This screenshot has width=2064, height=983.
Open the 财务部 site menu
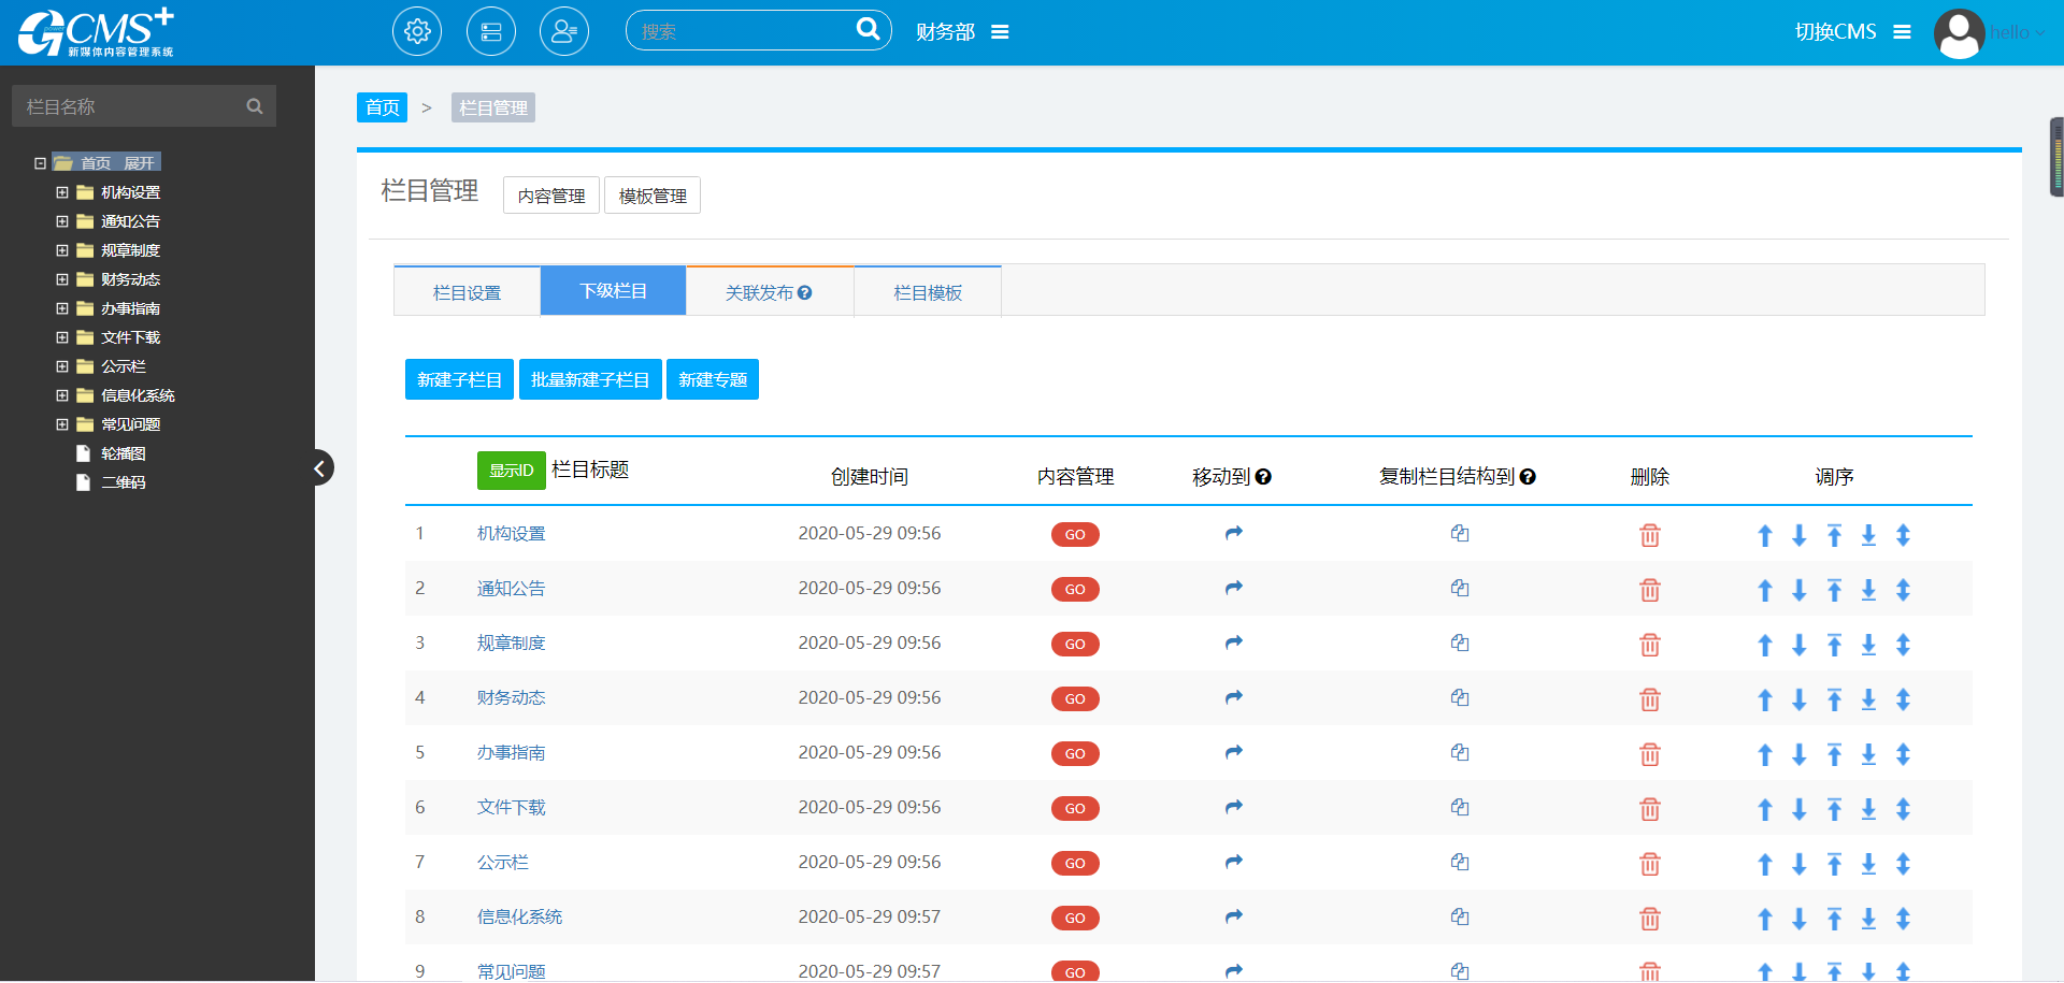(999, 32)
